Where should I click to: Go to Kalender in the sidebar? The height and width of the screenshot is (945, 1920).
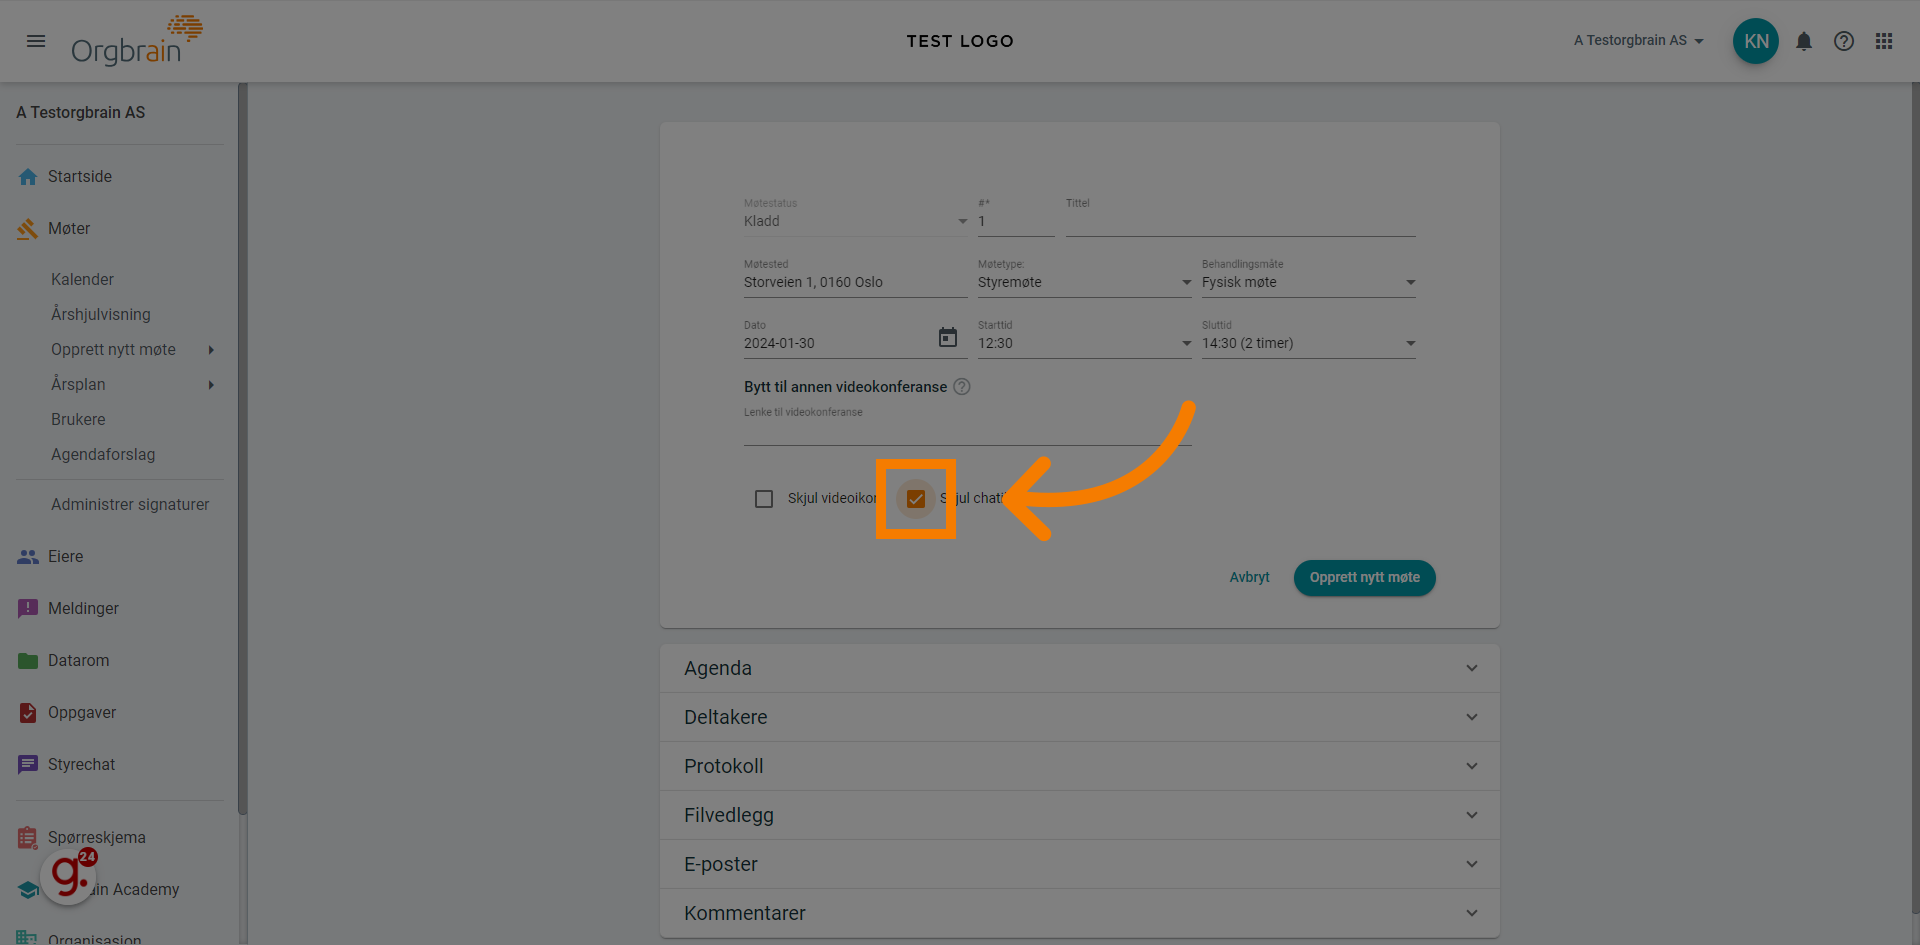pos(82,280)
